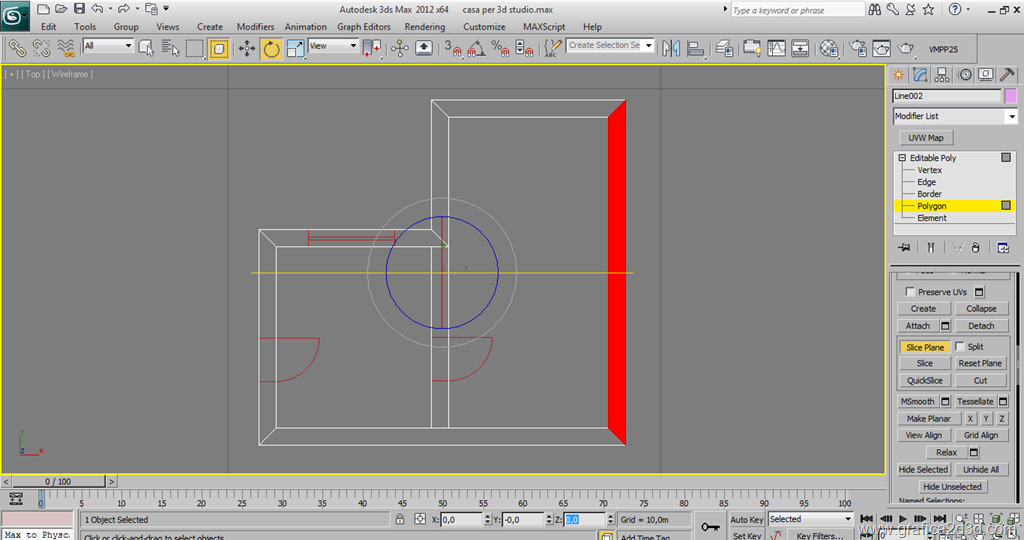Toggle the Split checkbox

[960, 347]
